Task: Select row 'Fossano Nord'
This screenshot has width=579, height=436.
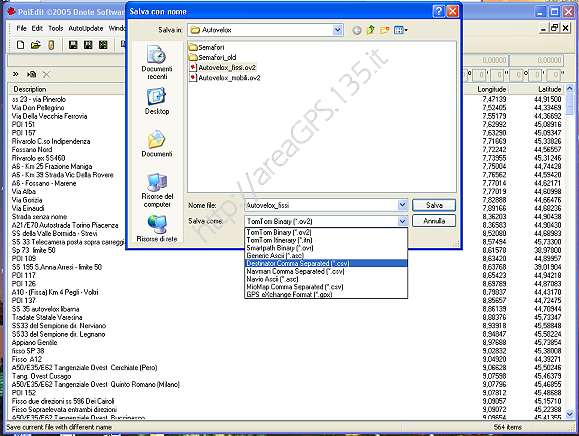Action: 32,150
